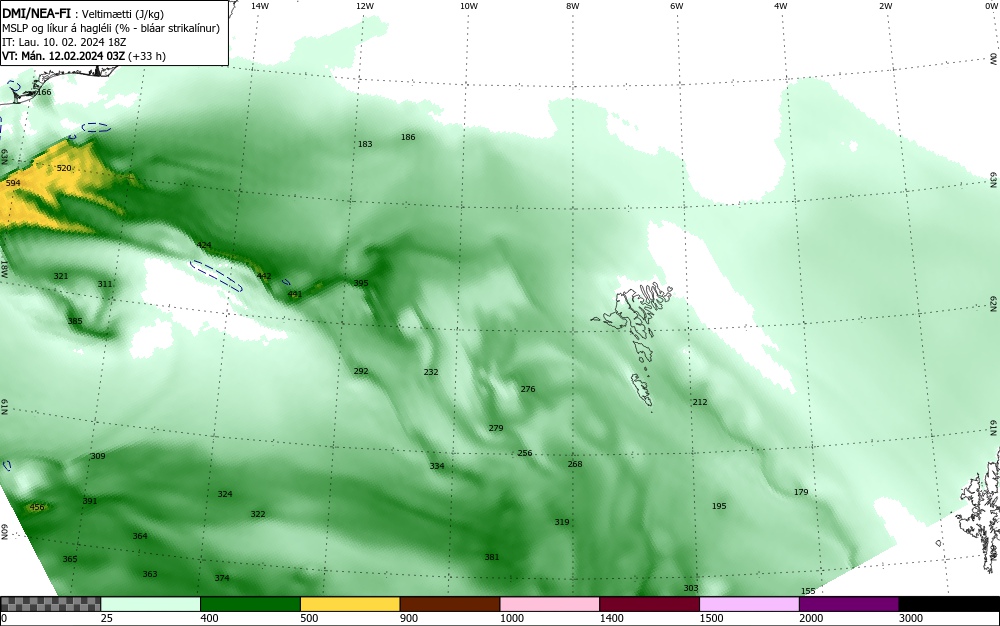
Task: Click the map value 166 near the coastline
Action: (x=43, y=92)
